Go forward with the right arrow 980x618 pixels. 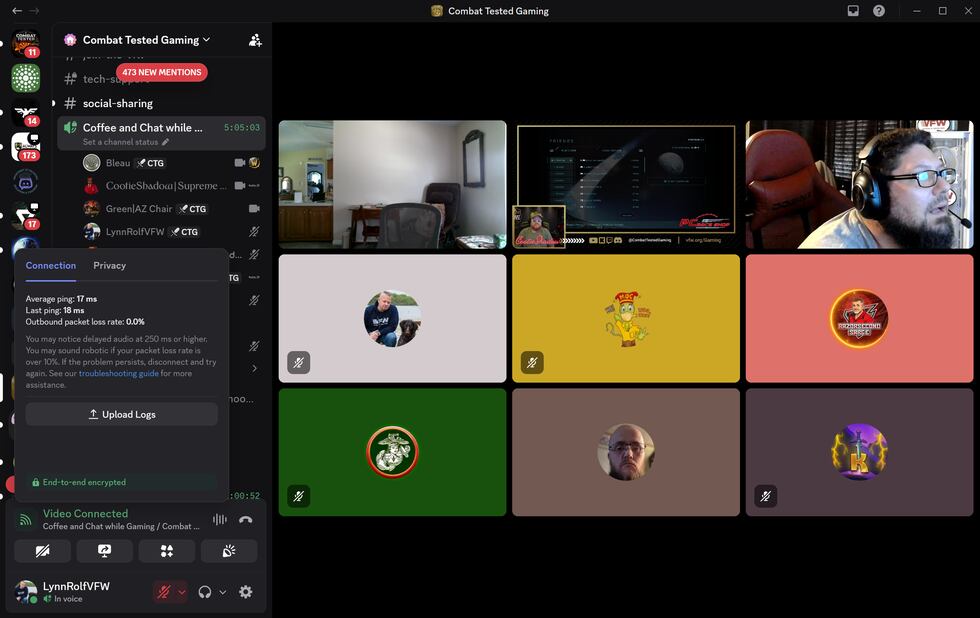(34, 11)
